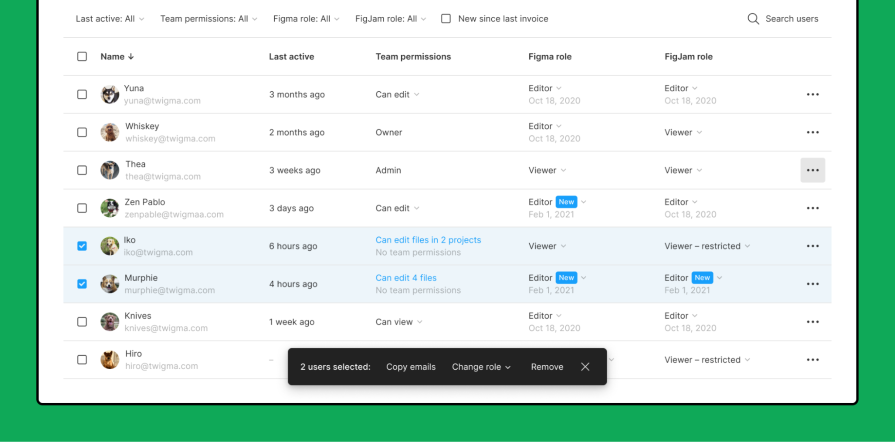Click Zen Pablo's avatar picture
Image resolution: width=895 pixels, height=442 pixels.
110,208
